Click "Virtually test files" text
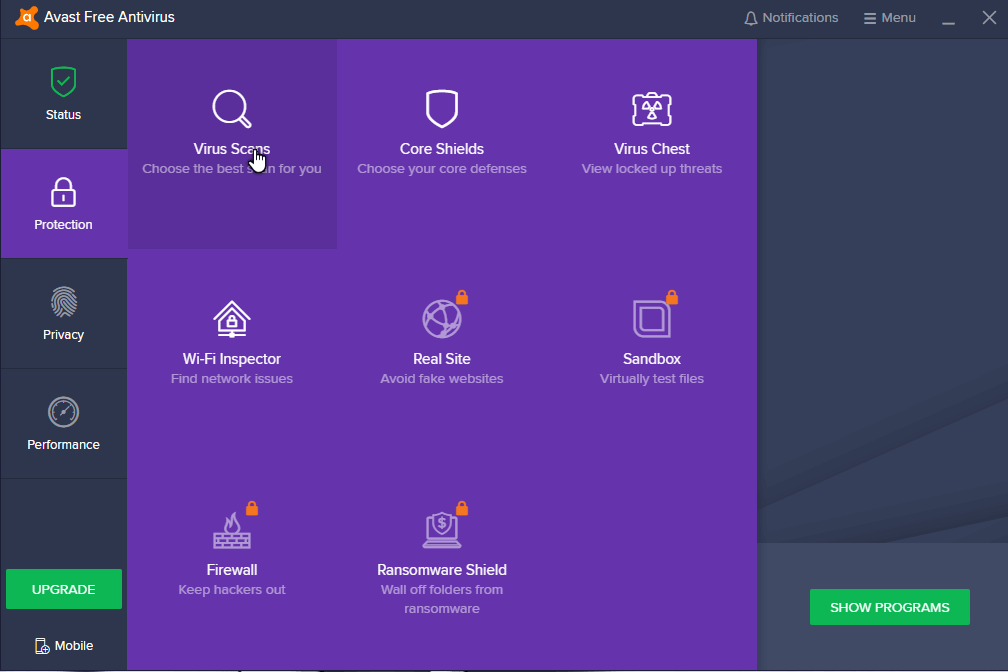Image resolution: width=1008 pixels, height=672 pixels. tap(652, 379)
